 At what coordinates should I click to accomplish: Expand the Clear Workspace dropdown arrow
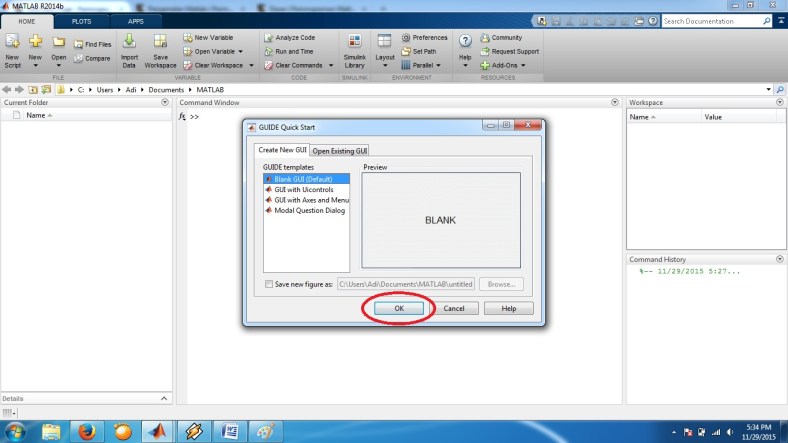click(245, 65)
